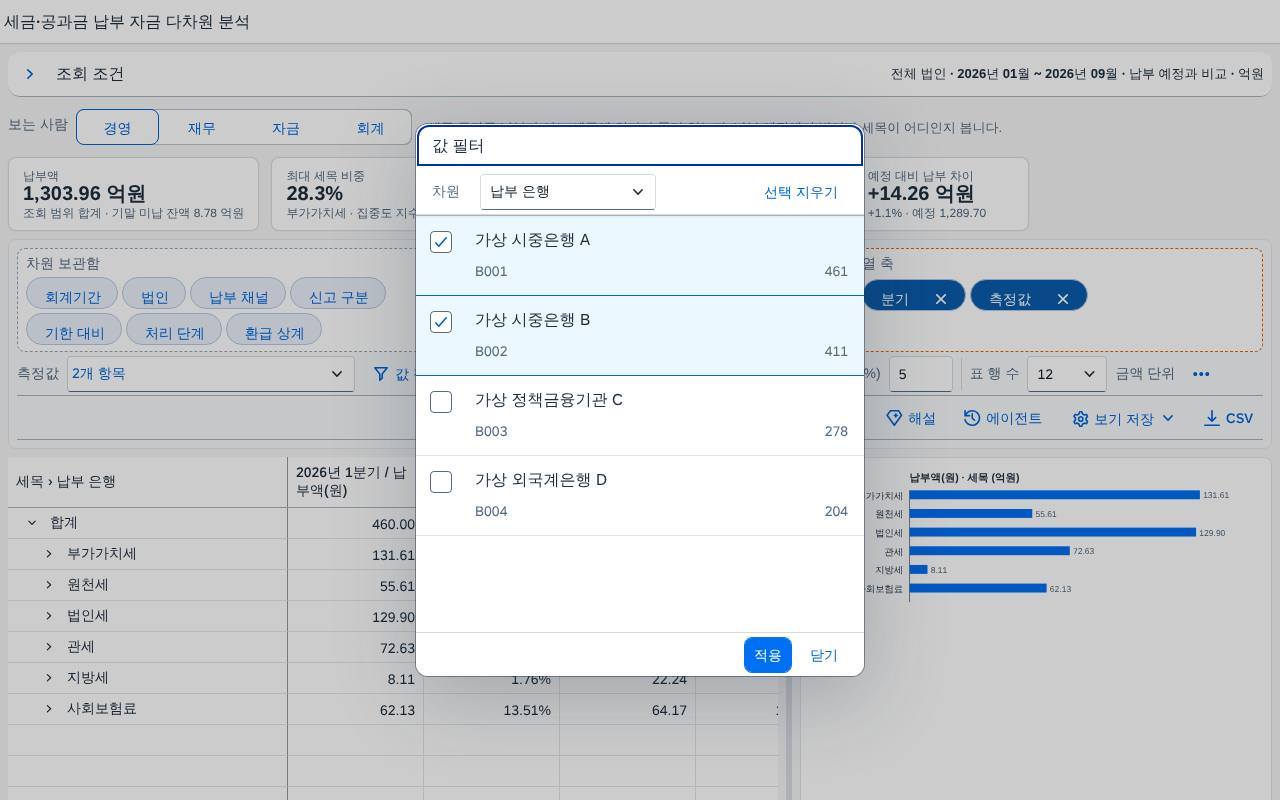Expand the 지방세 tree row

point(49,677)
